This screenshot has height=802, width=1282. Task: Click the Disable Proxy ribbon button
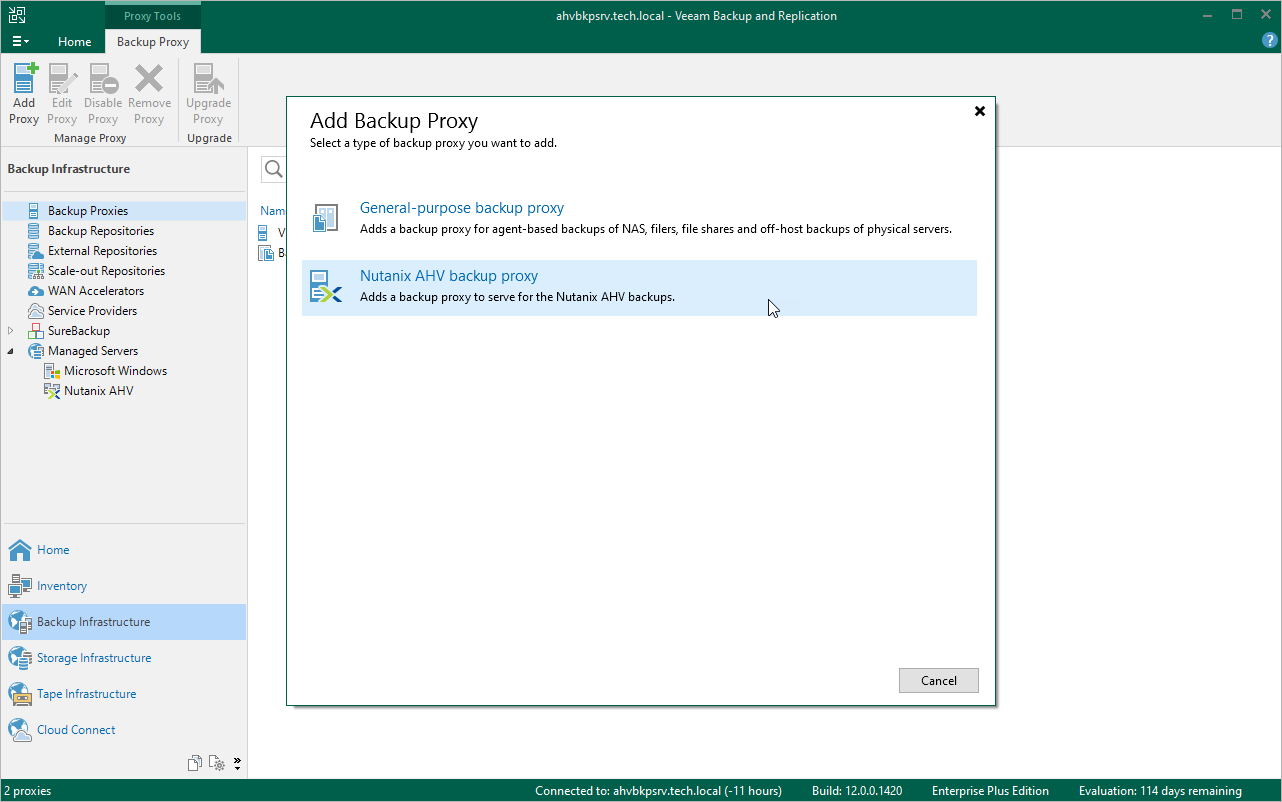point(103,94)
